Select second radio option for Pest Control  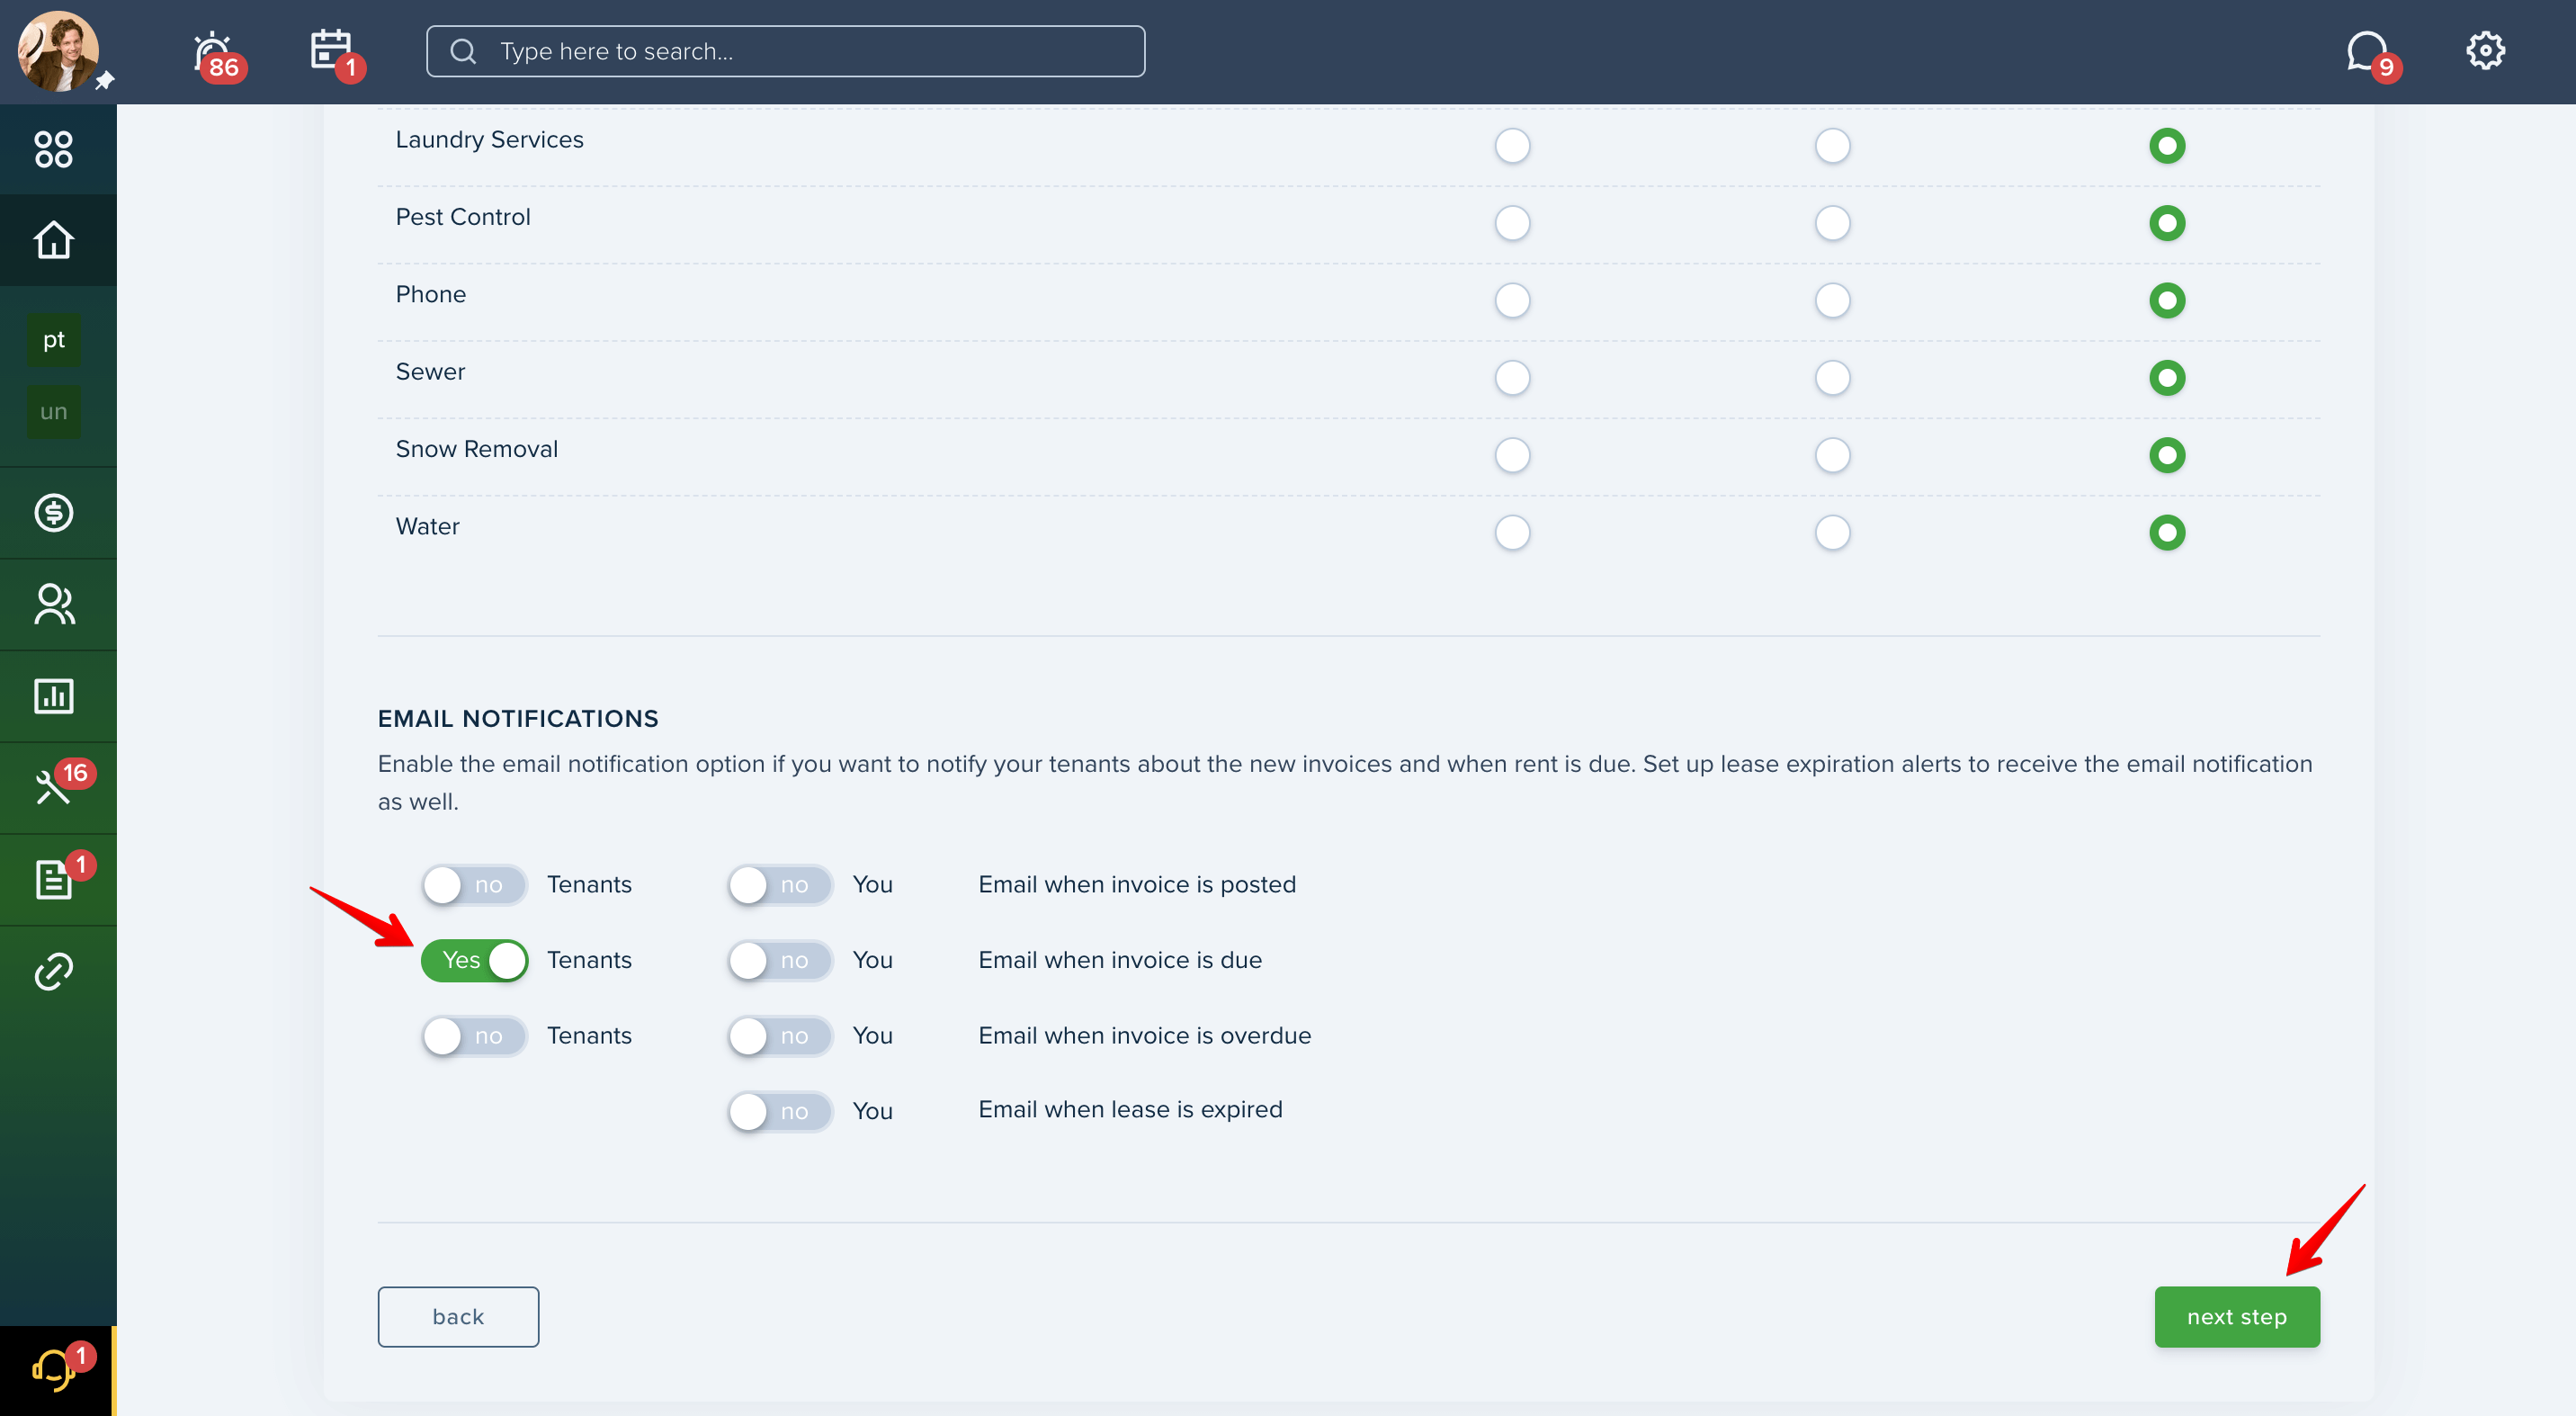tap(1832, 223)
